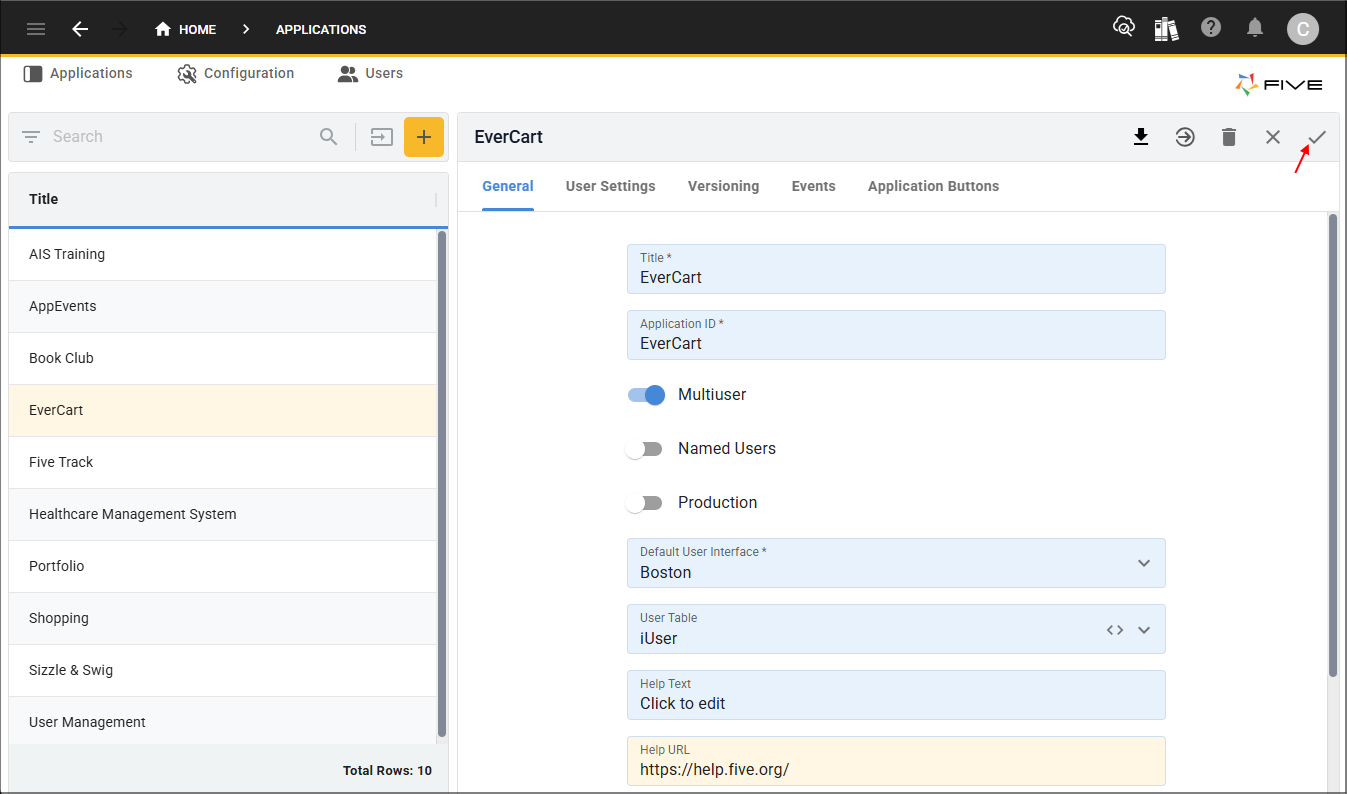Screen dimensions: 1347x794
Task: Click the notifications bell icon
Action: click(x=1255, y=28)
